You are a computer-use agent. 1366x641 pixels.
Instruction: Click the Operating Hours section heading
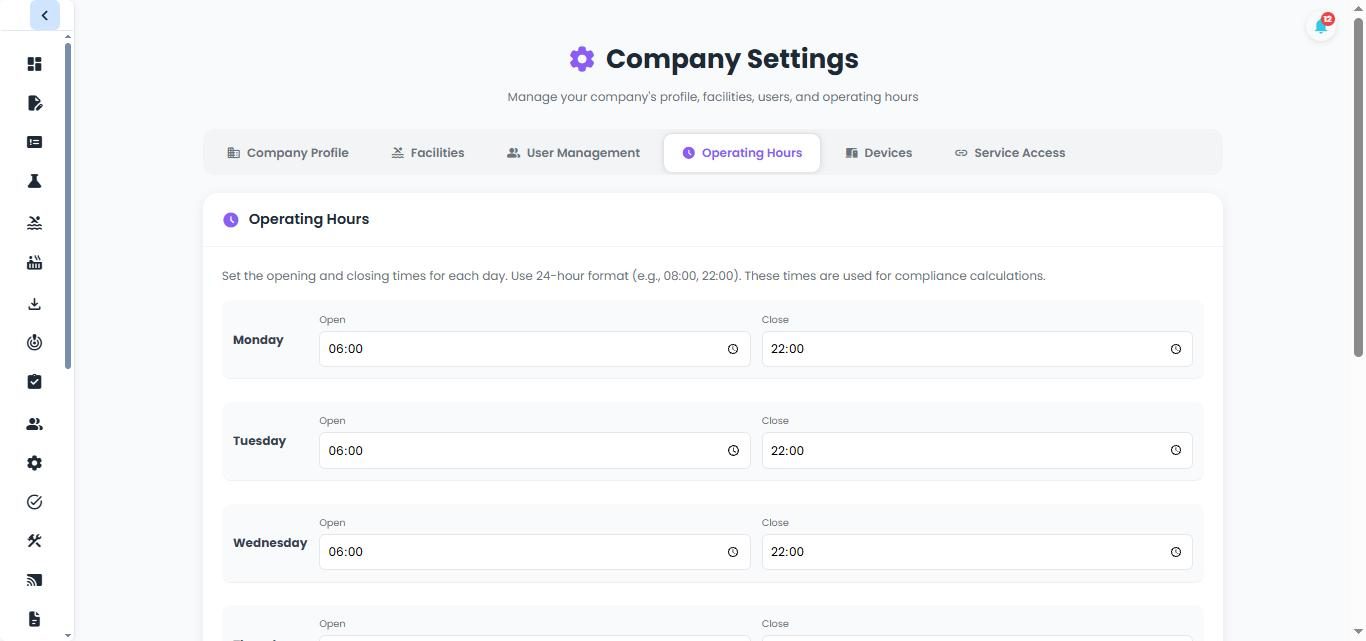point(309,219)
